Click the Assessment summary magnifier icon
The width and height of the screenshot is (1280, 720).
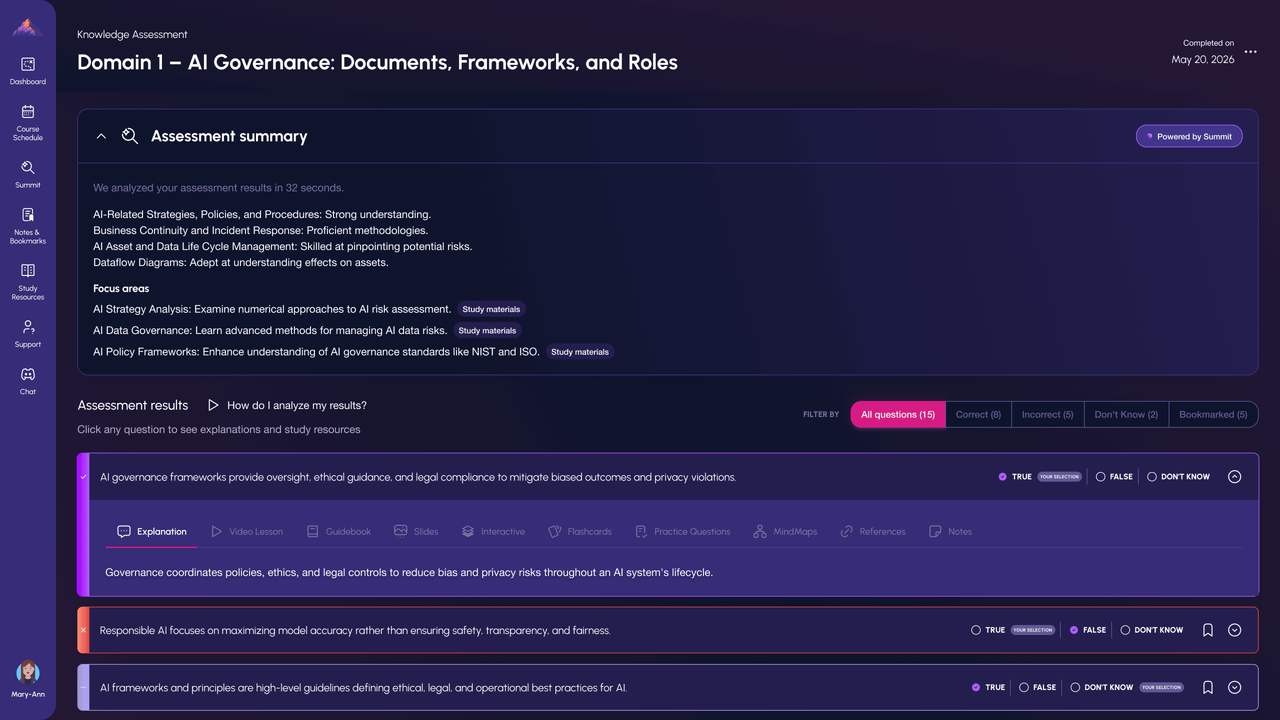click(x=130, y=136)
